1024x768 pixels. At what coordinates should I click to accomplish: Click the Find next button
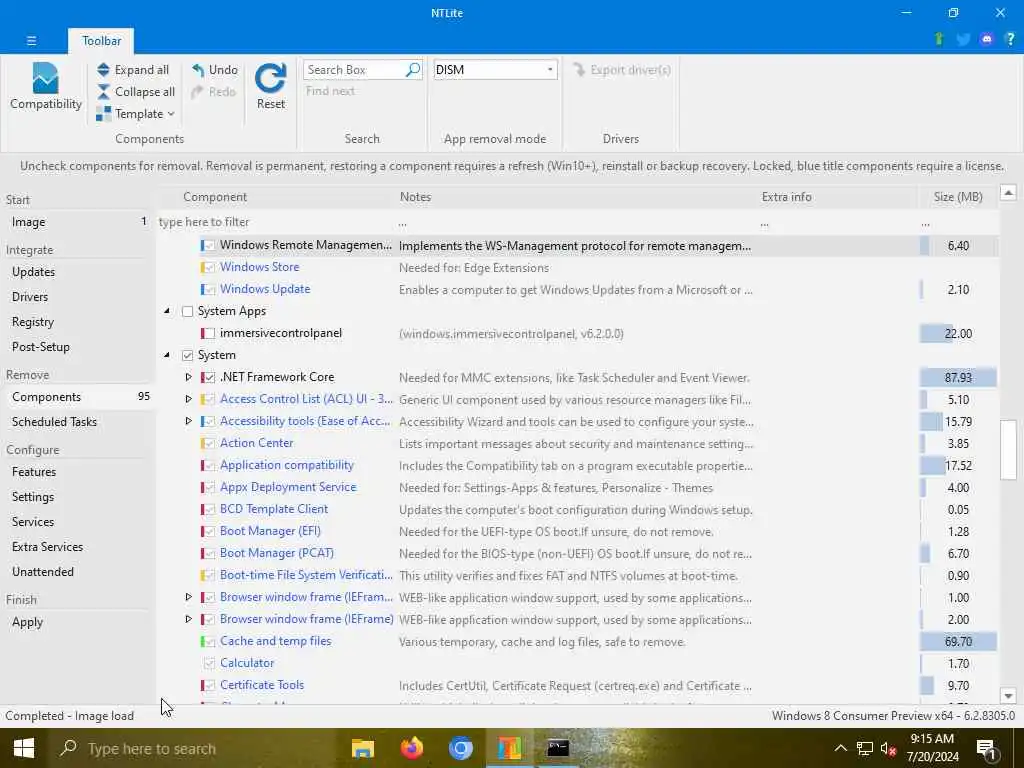(330, 91)
